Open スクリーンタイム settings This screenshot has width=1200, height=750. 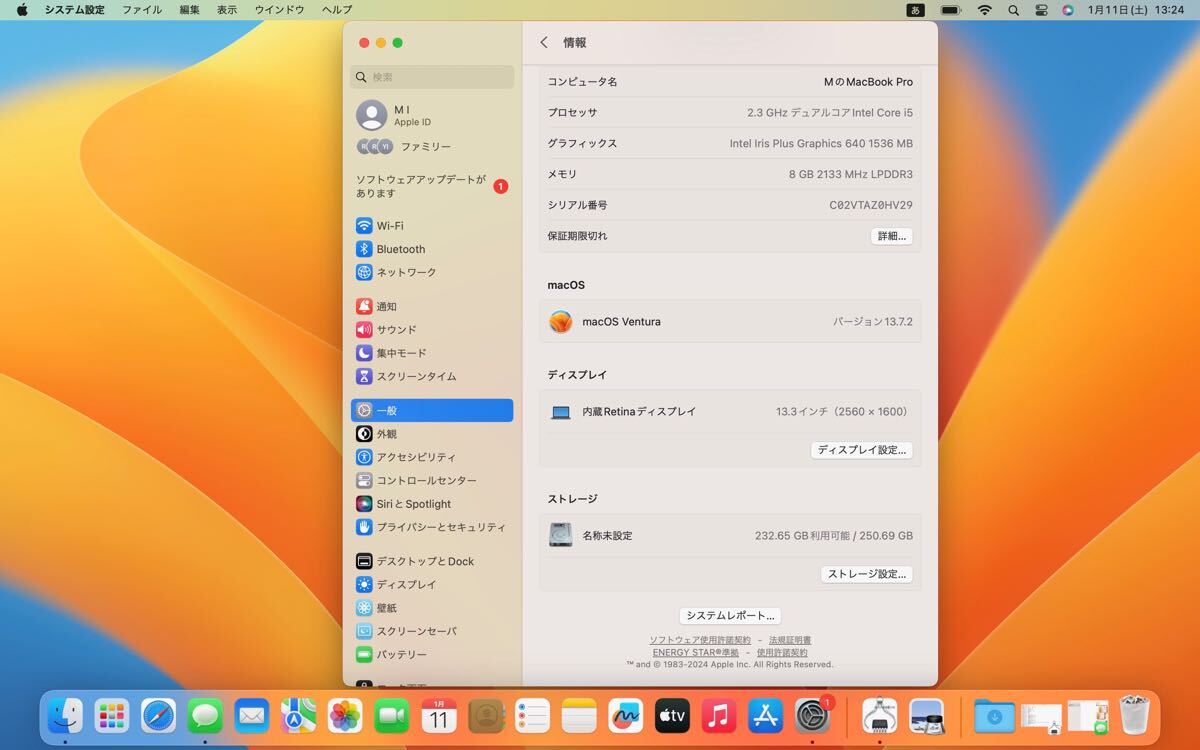432,376
